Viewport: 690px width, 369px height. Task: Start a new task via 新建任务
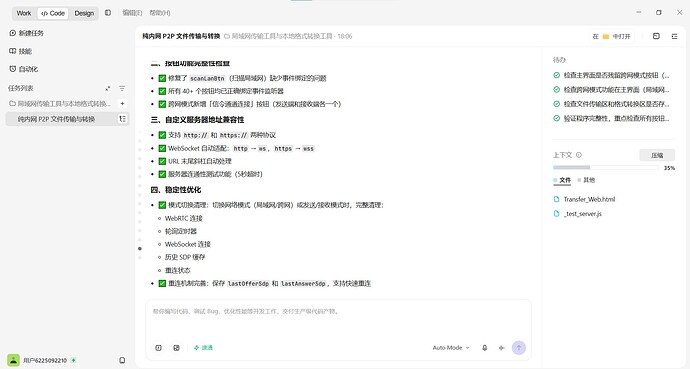[26, 33]
